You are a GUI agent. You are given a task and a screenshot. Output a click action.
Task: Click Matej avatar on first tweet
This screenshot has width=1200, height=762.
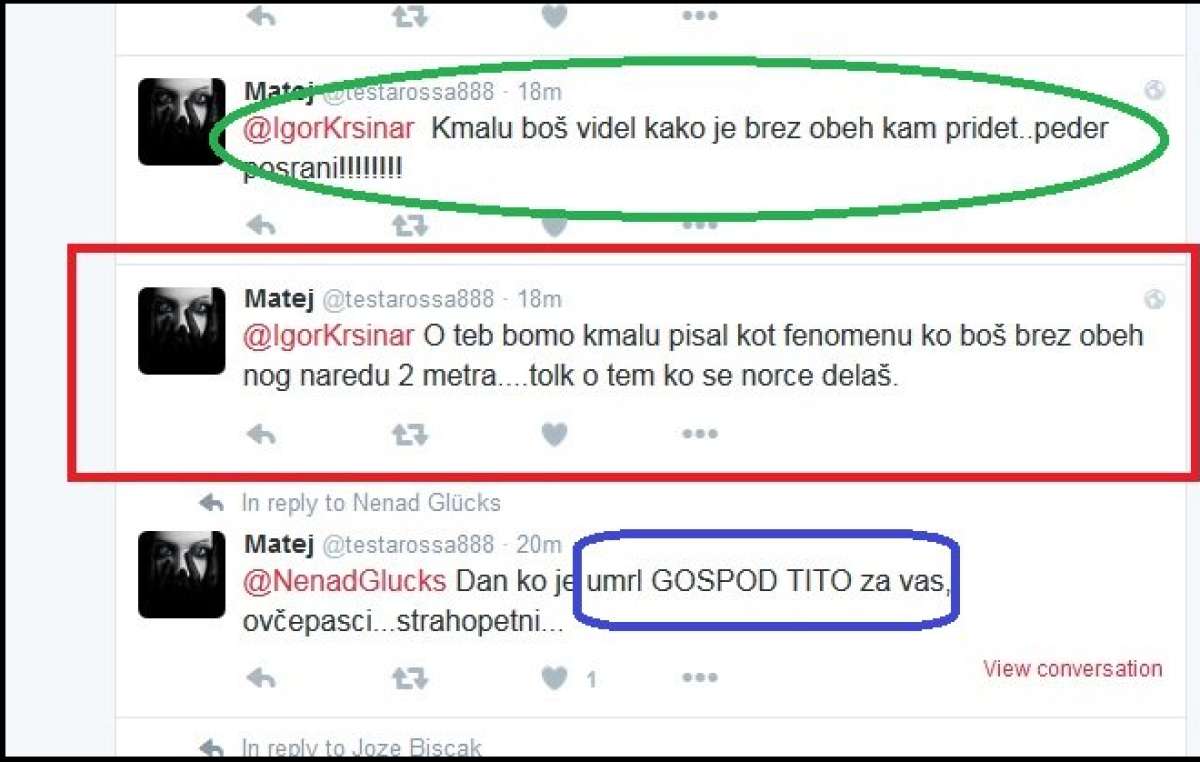pyautogui.click(x=181, y=121)
